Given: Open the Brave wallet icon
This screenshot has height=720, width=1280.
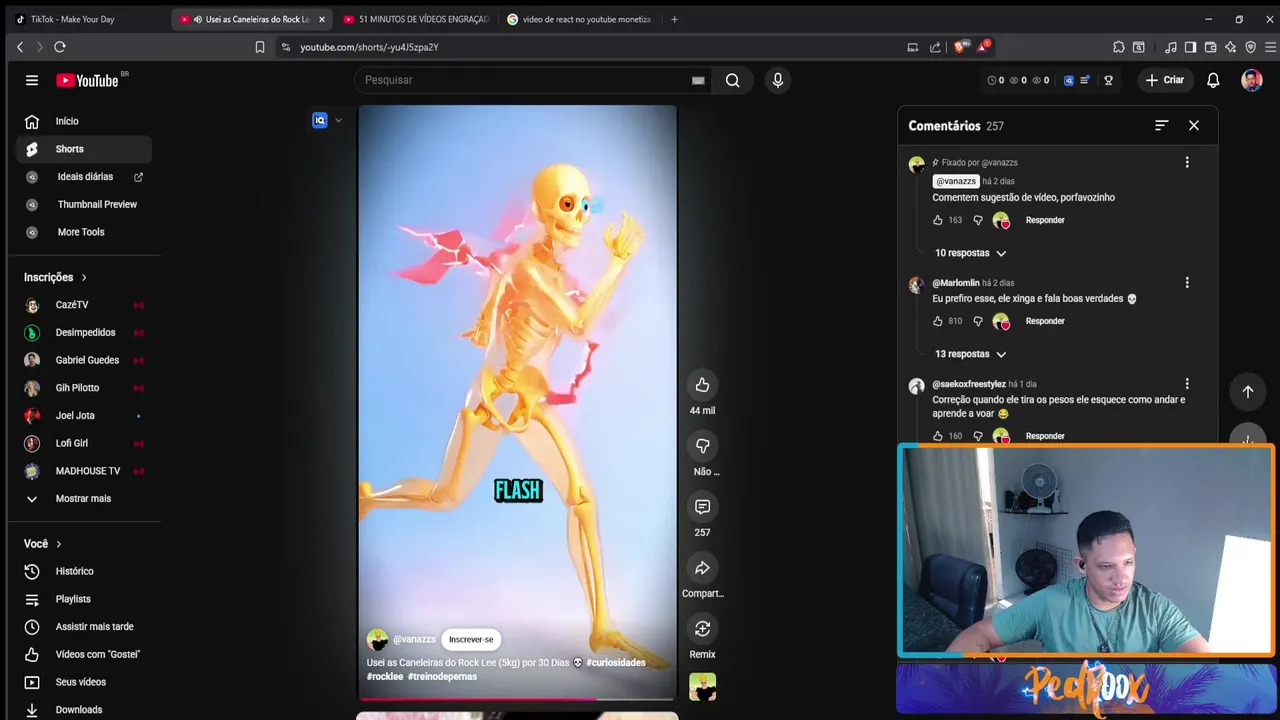Looking at the screenshot, I should pyautogui.click(x=1210, y=47).
